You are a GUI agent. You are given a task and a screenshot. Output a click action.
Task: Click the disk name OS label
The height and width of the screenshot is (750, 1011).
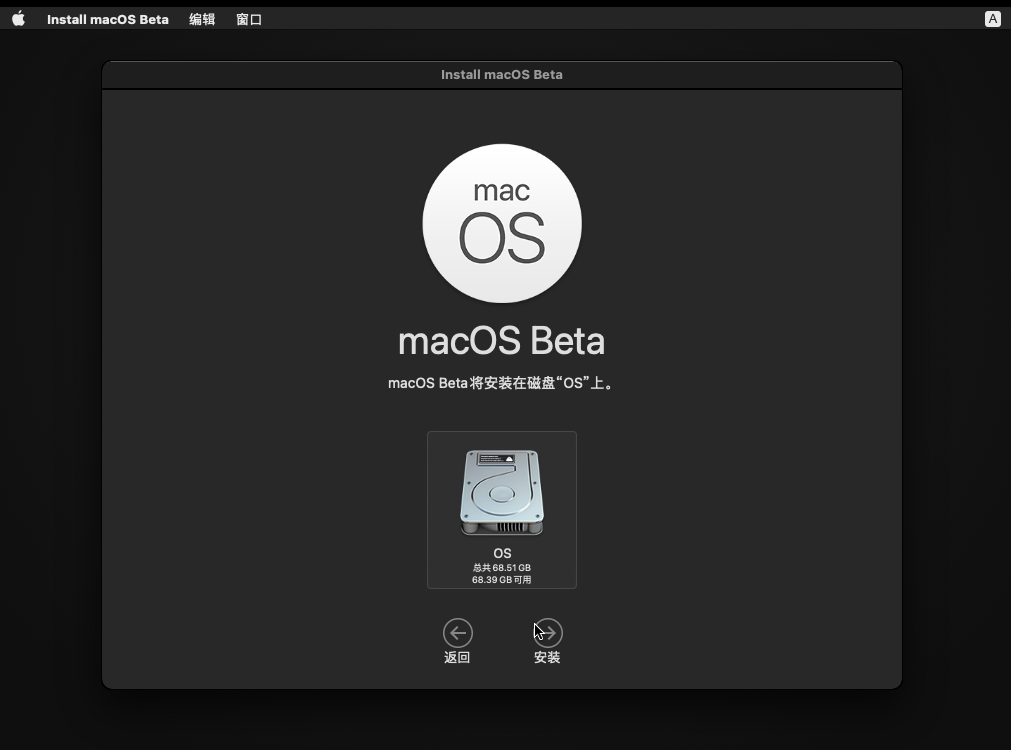click(x=502, y=553)
